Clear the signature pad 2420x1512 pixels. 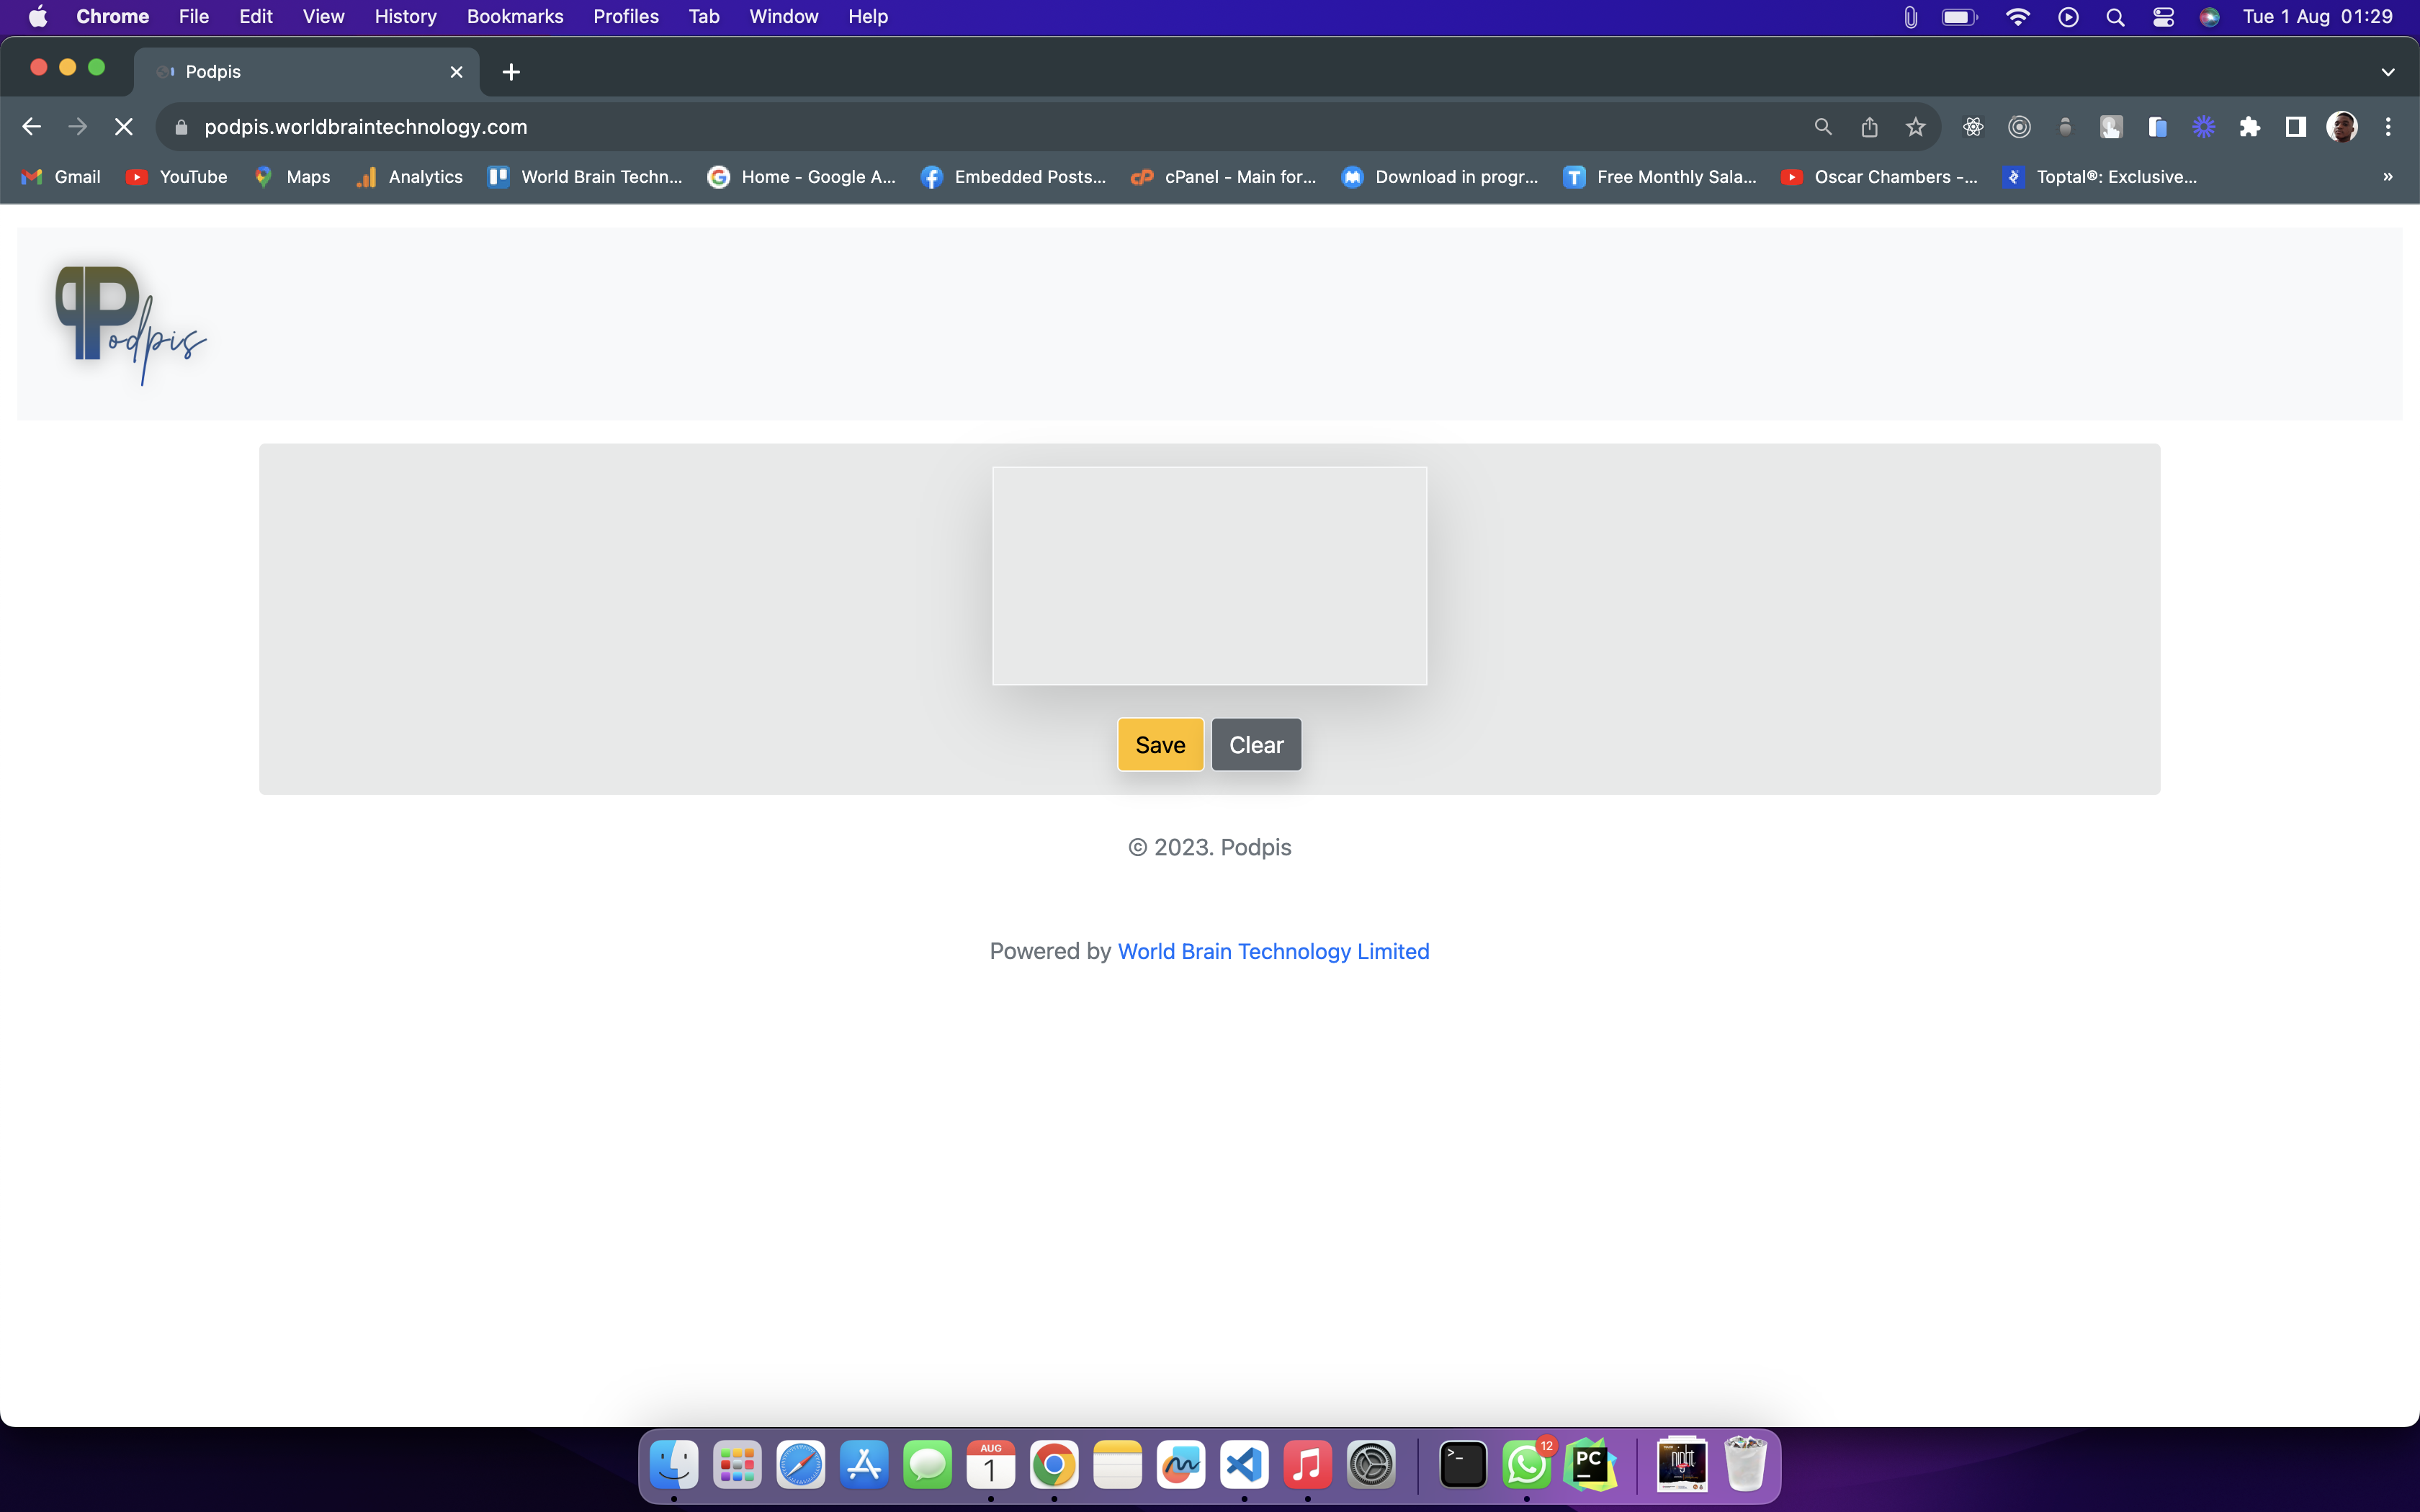pyautogui.click(x=1256, y=745)
